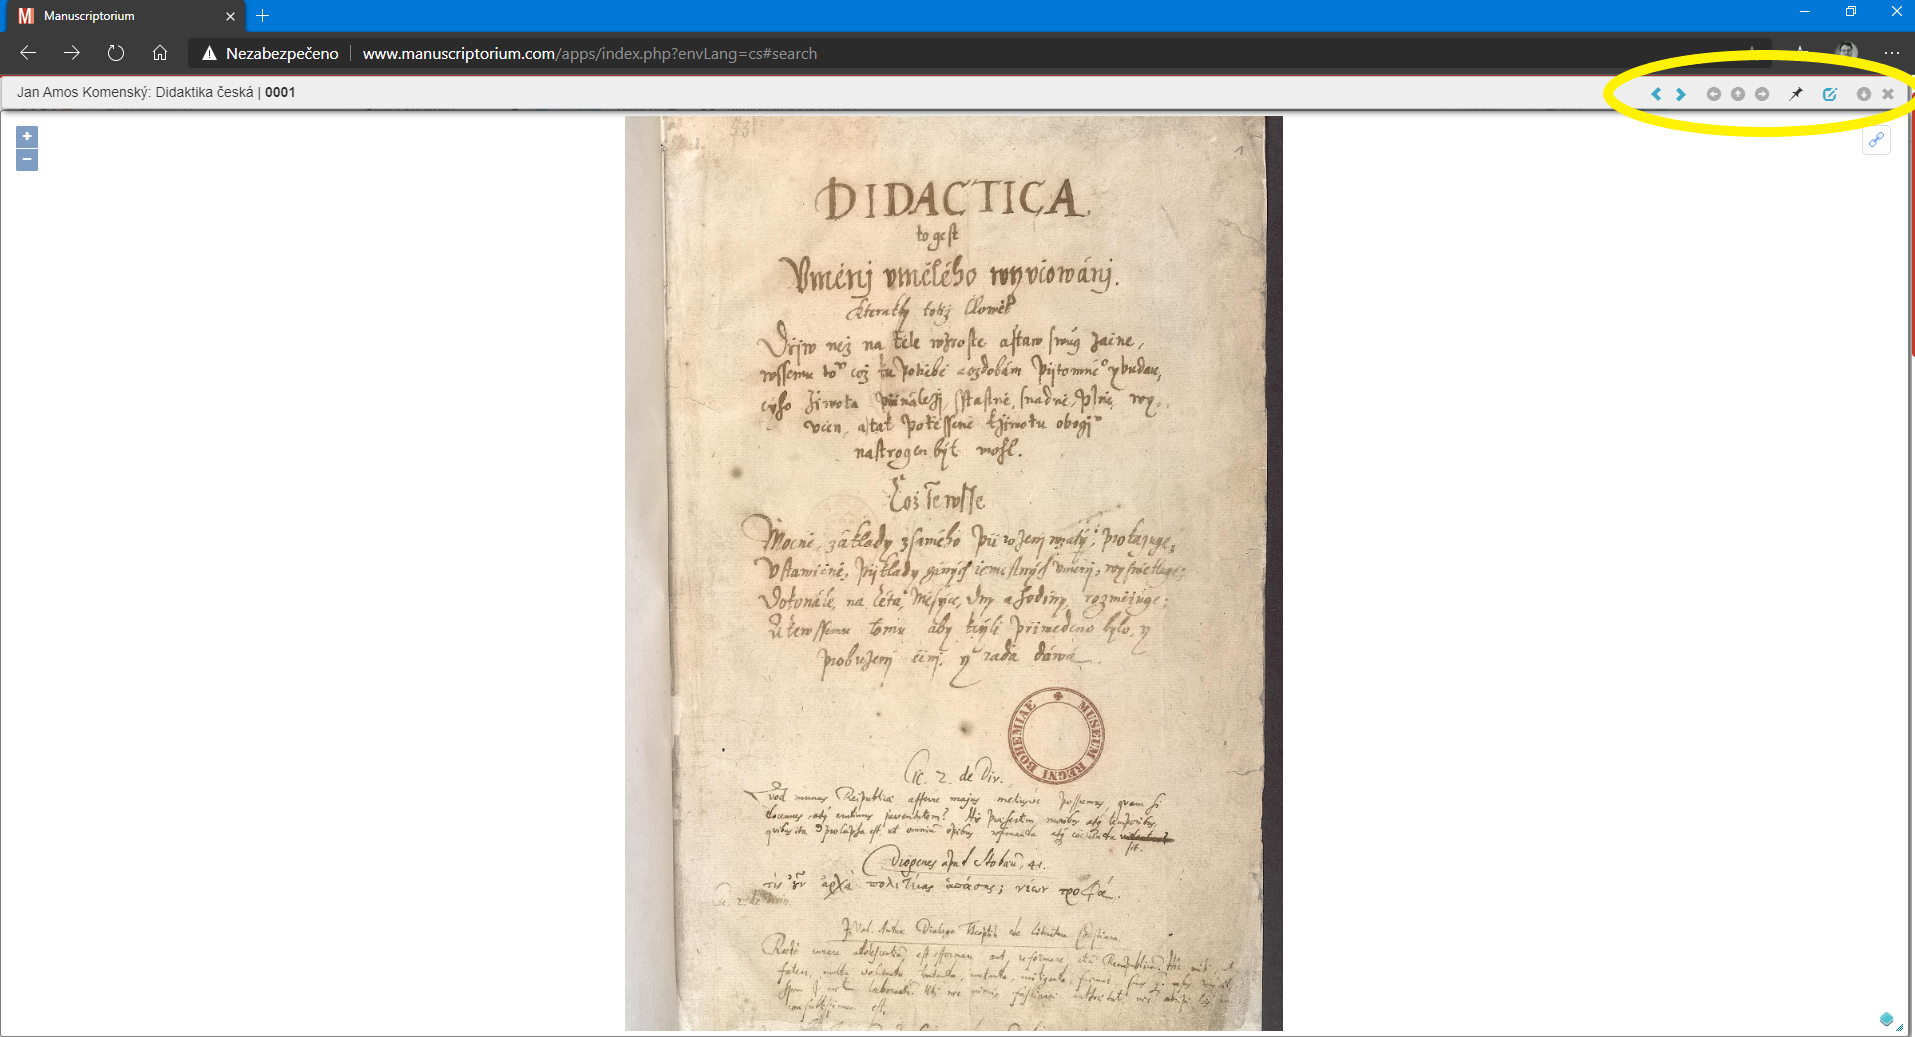Pin the viewer panel with pushpin icon
The image size is (1915, 1037).
coord(1796,94)
